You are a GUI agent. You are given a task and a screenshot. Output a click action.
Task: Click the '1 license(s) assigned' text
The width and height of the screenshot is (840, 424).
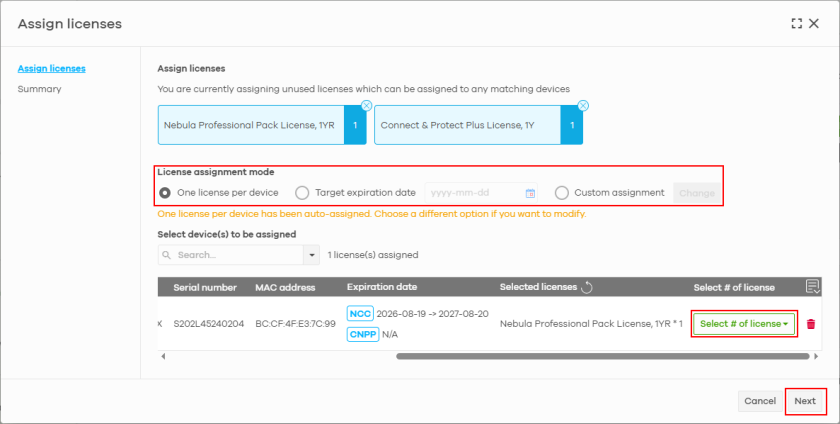pyautogui.click(x=373, y=255)
